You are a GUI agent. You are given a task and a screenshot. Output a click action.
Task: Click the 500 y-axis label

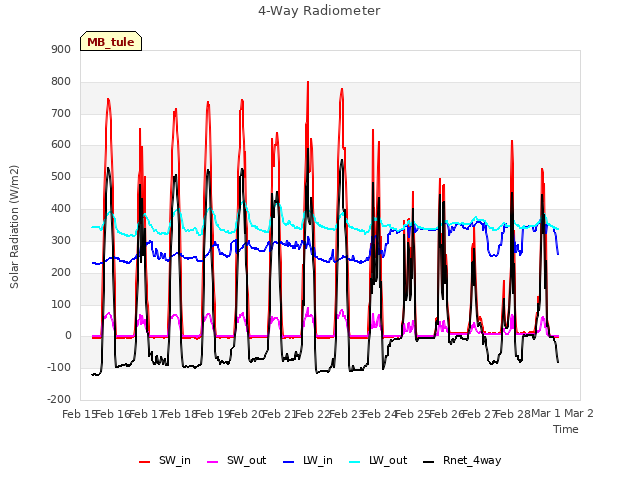pos(61,177)
